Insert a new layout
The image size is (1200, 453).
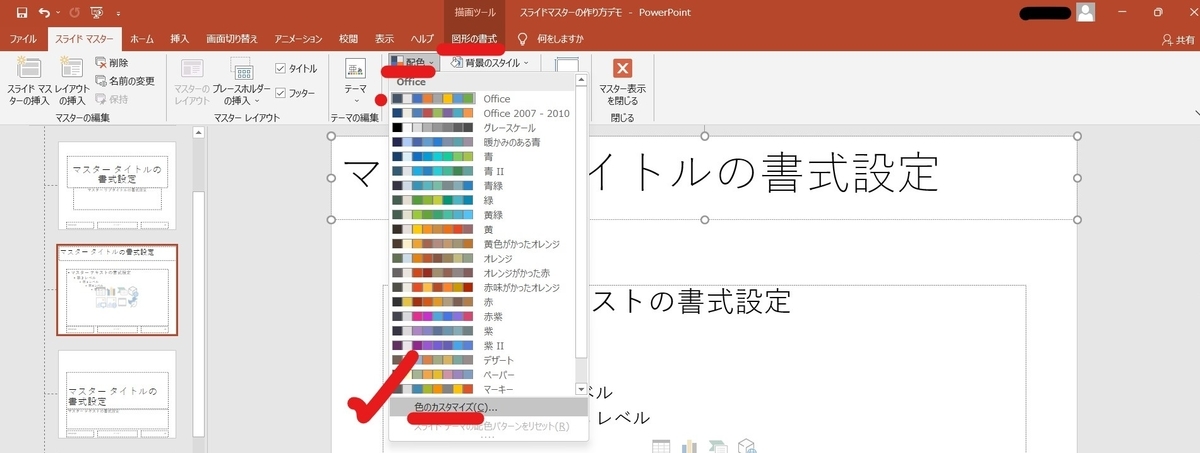tap(71, 83)
